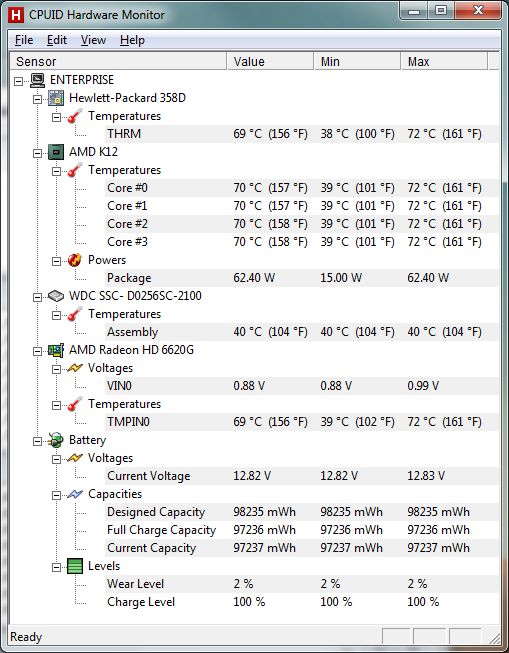Viewport: 509px width, 653px height.
Task: Click the WDC SSC hard drive icon
Action: coord(56,296)
